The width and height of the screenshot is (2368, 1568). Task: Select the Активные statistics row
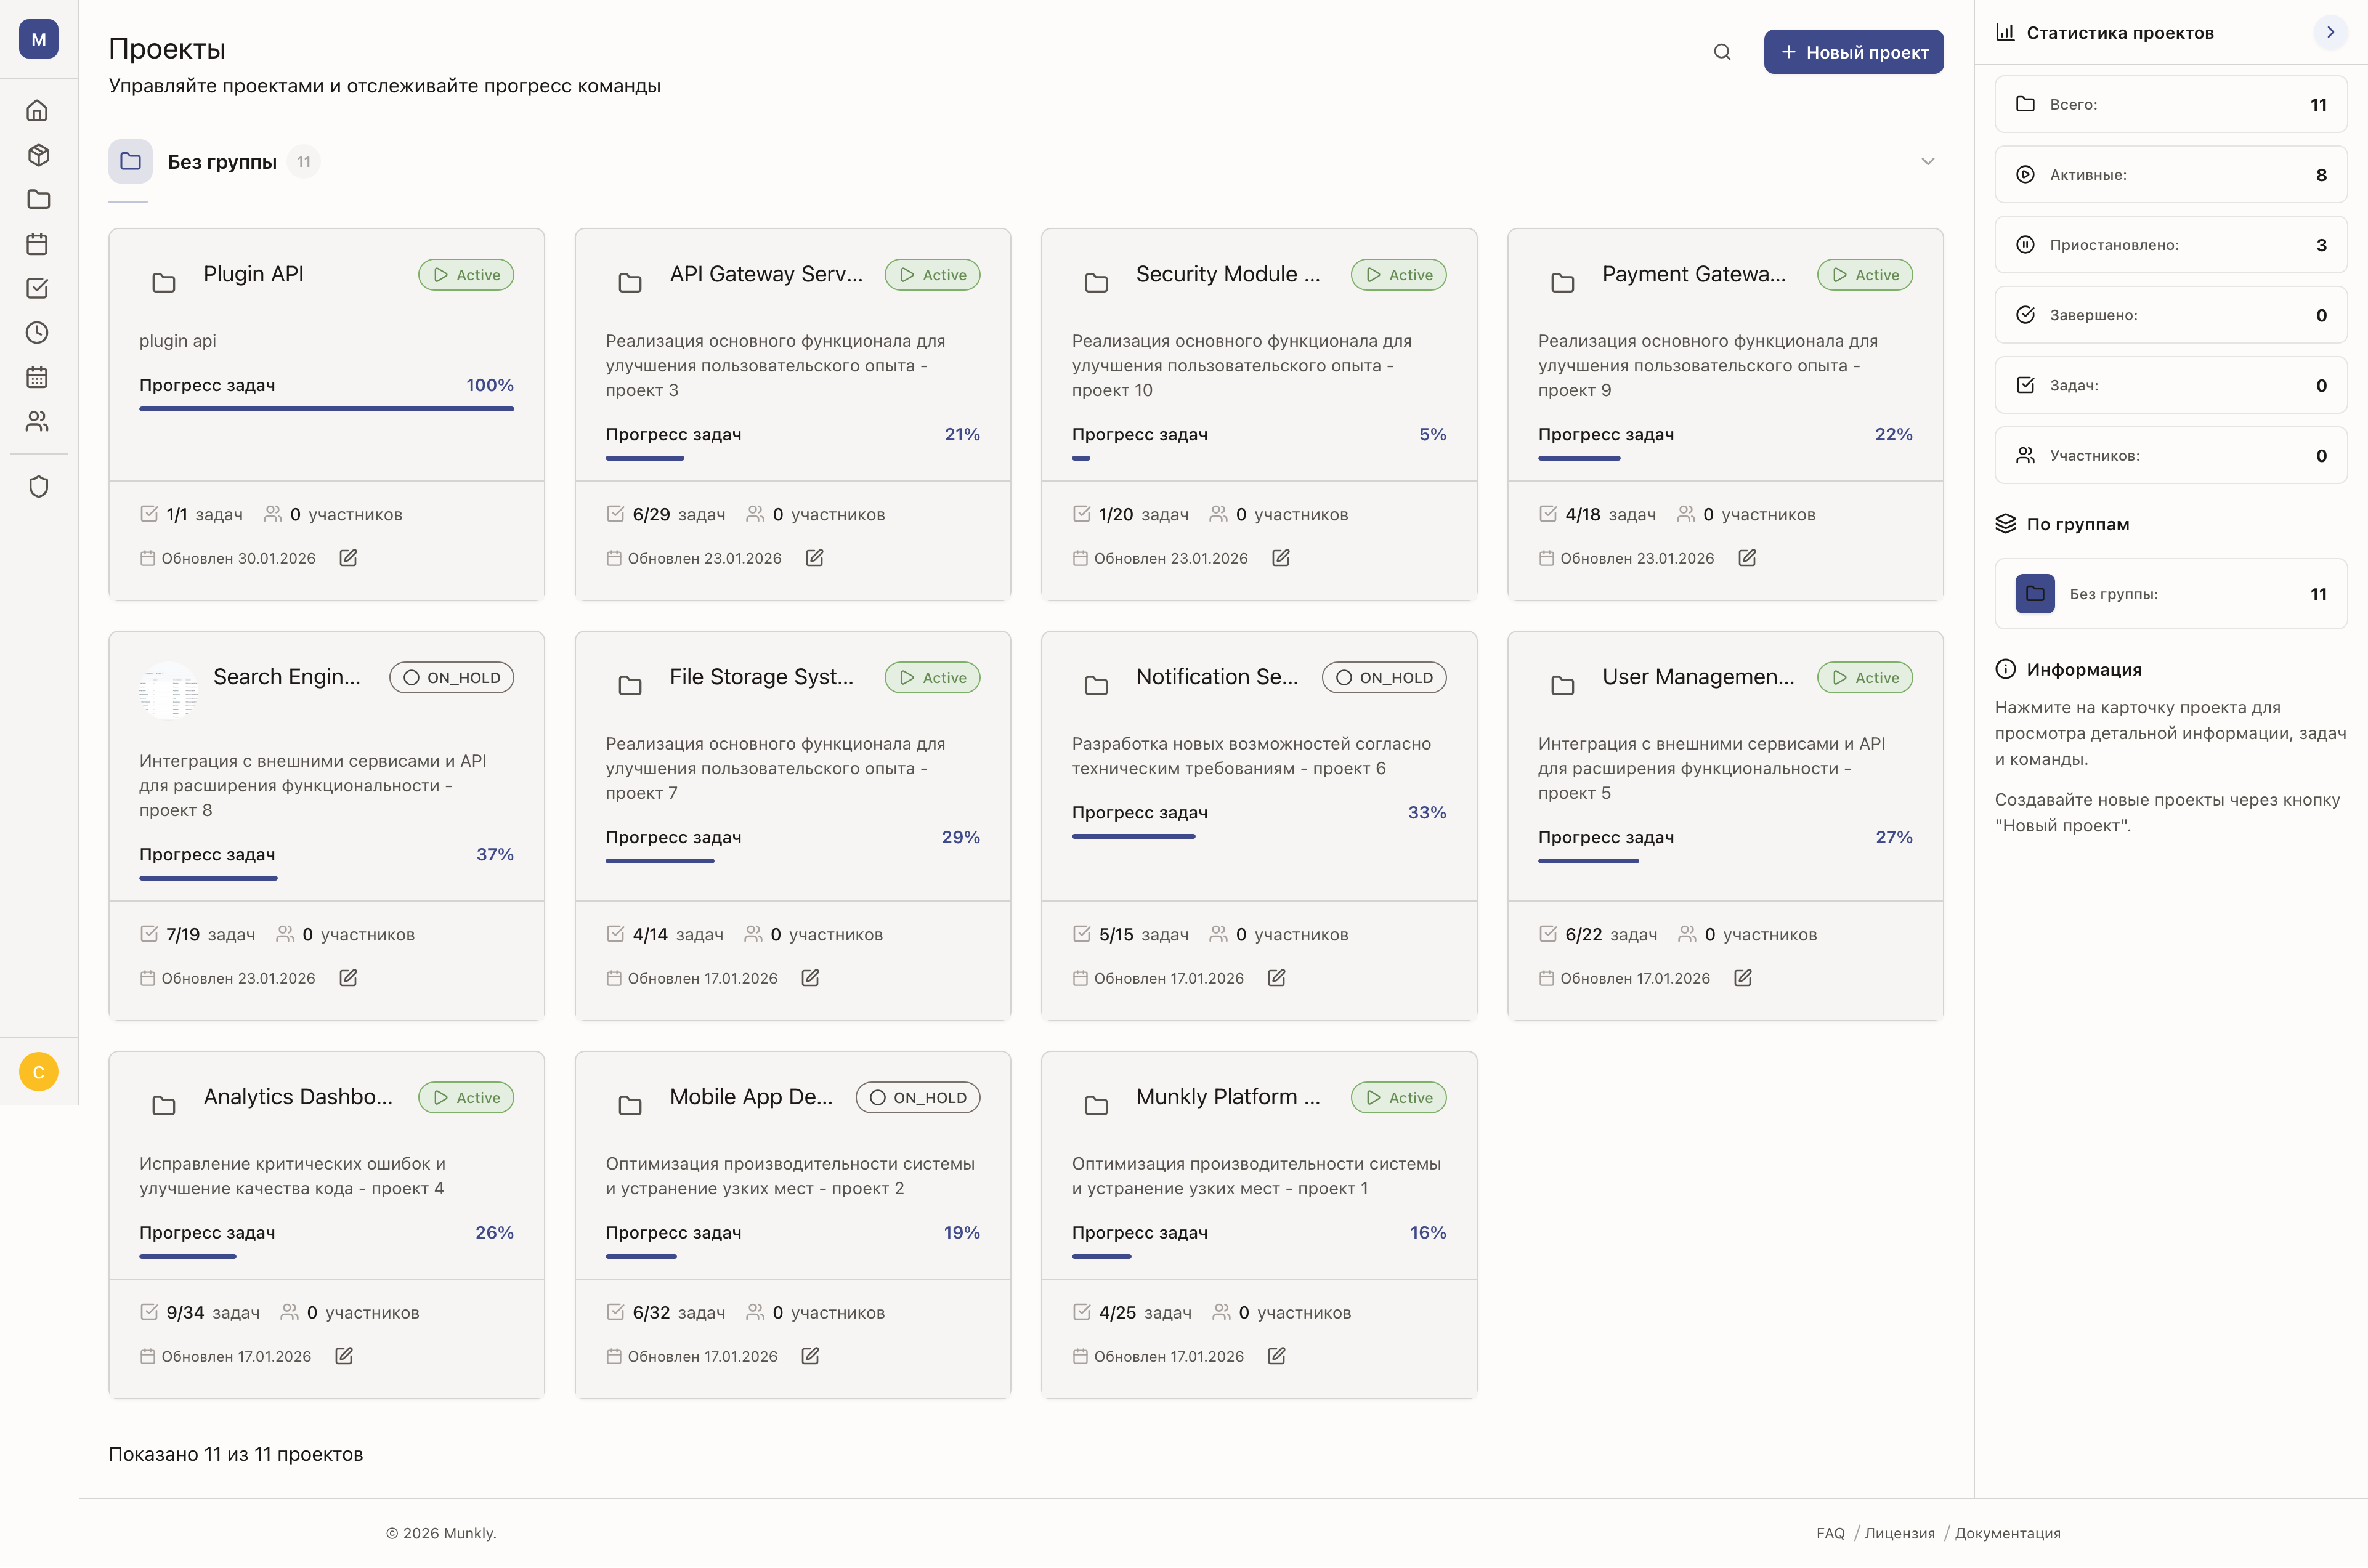pyautogui.click(x=2170, y=175)
